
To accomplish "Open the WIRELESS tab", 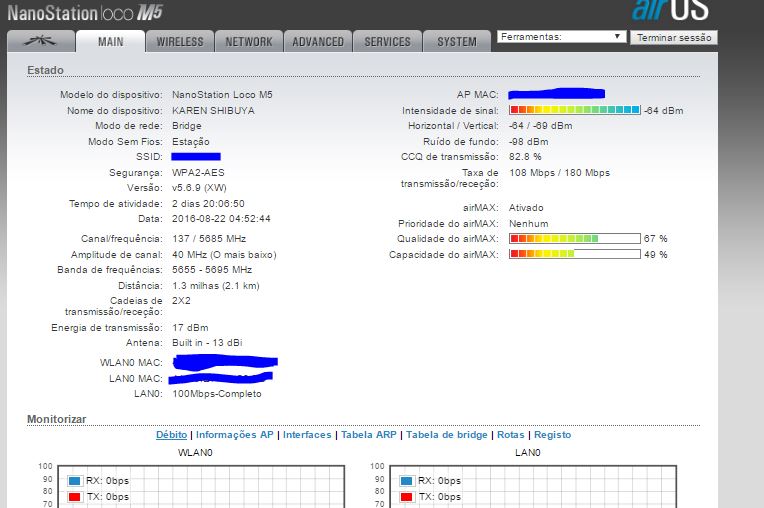I will 180,41.
